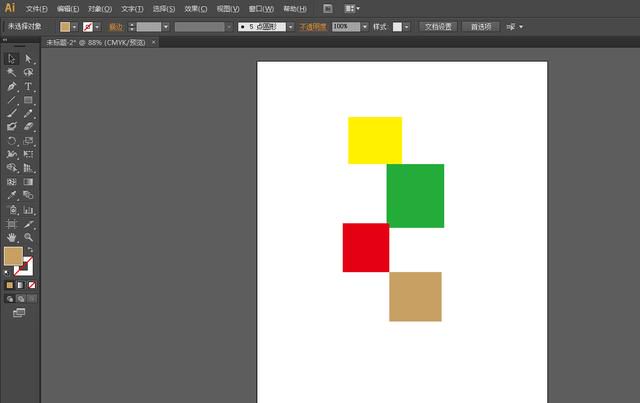Select the Zoom tool
640x403 pixels.
[28, 237]
